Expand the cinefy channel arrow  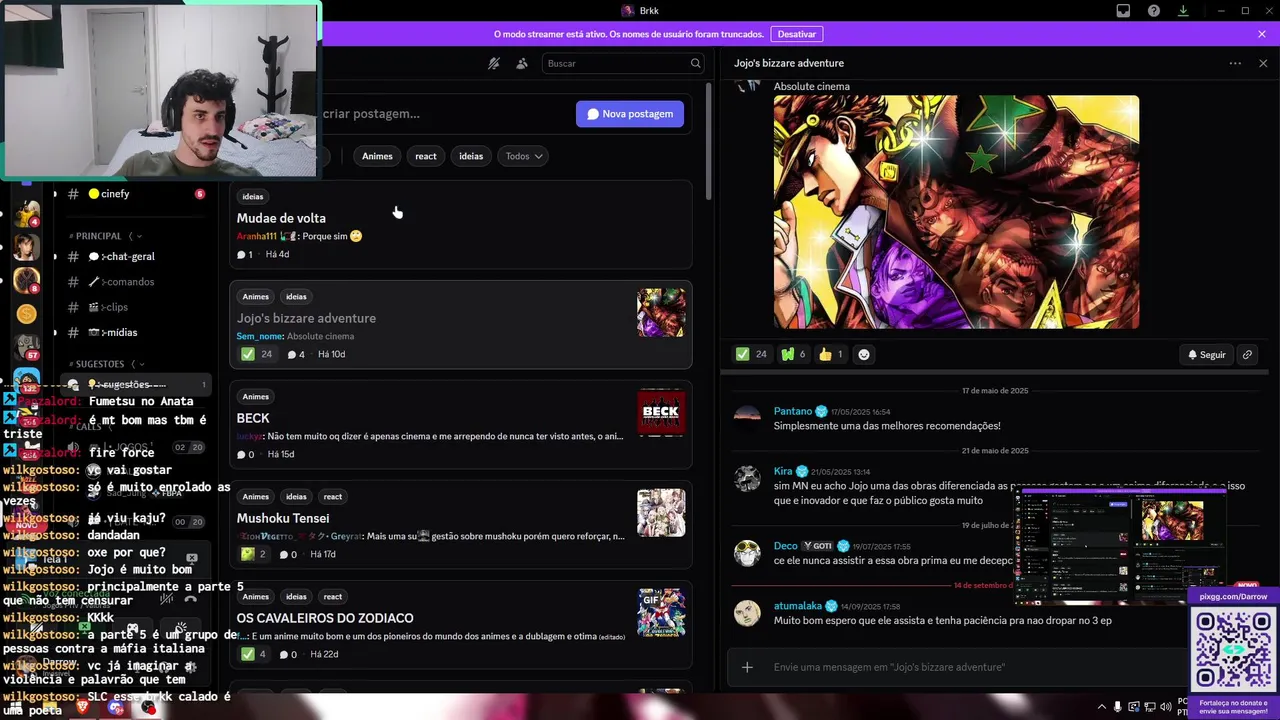55,194
